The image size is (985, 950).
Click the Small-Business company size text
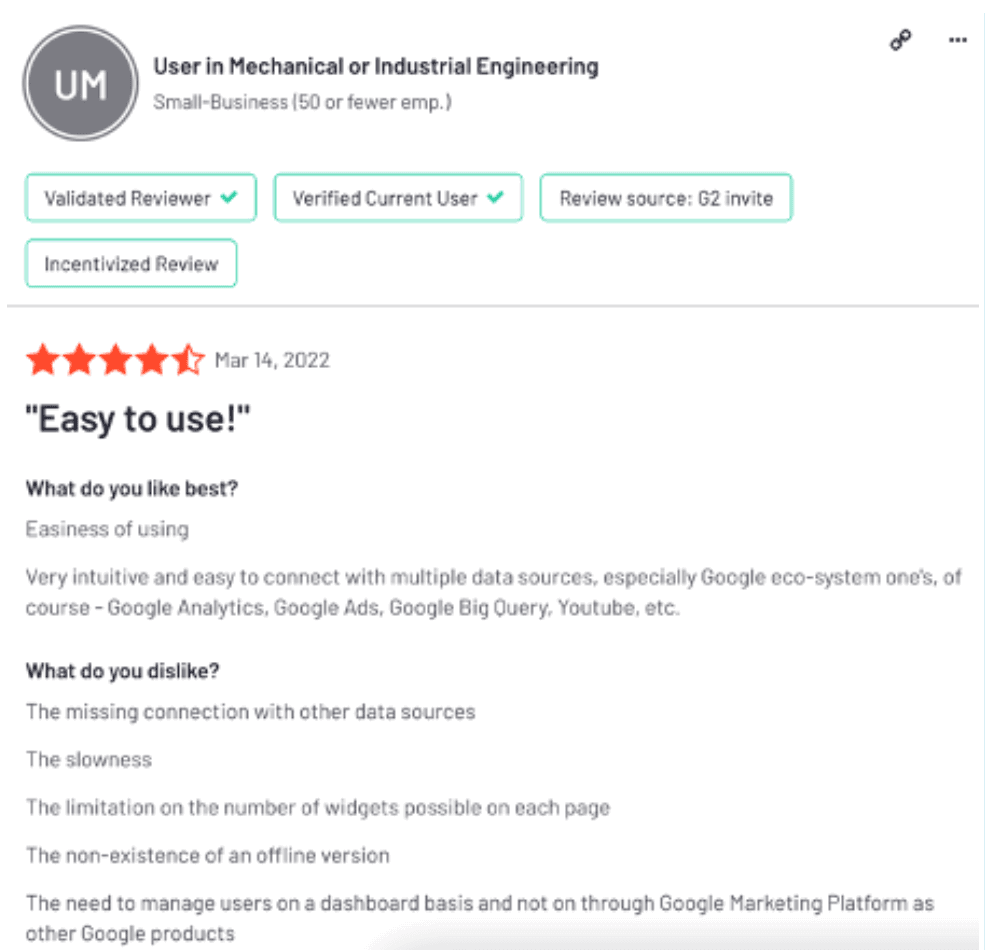[302, 102]
